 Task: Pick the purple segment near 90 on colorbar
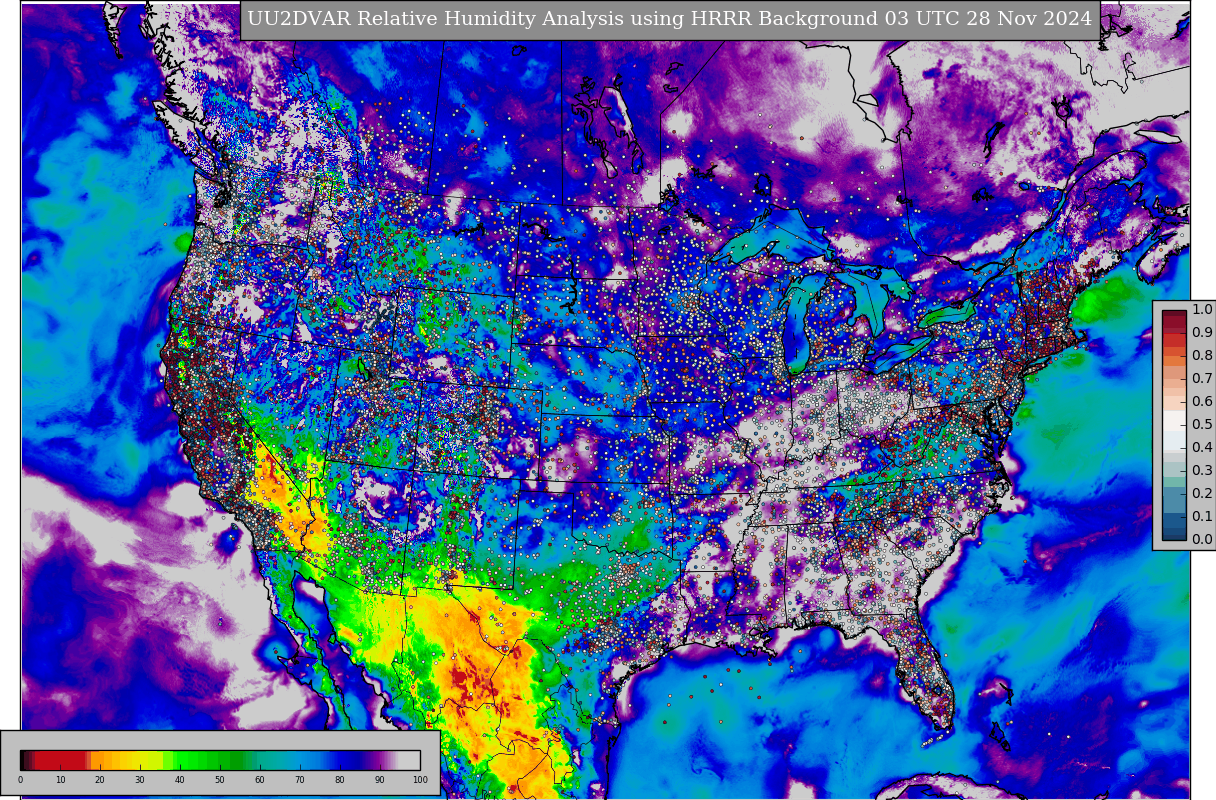coord(378,760)
